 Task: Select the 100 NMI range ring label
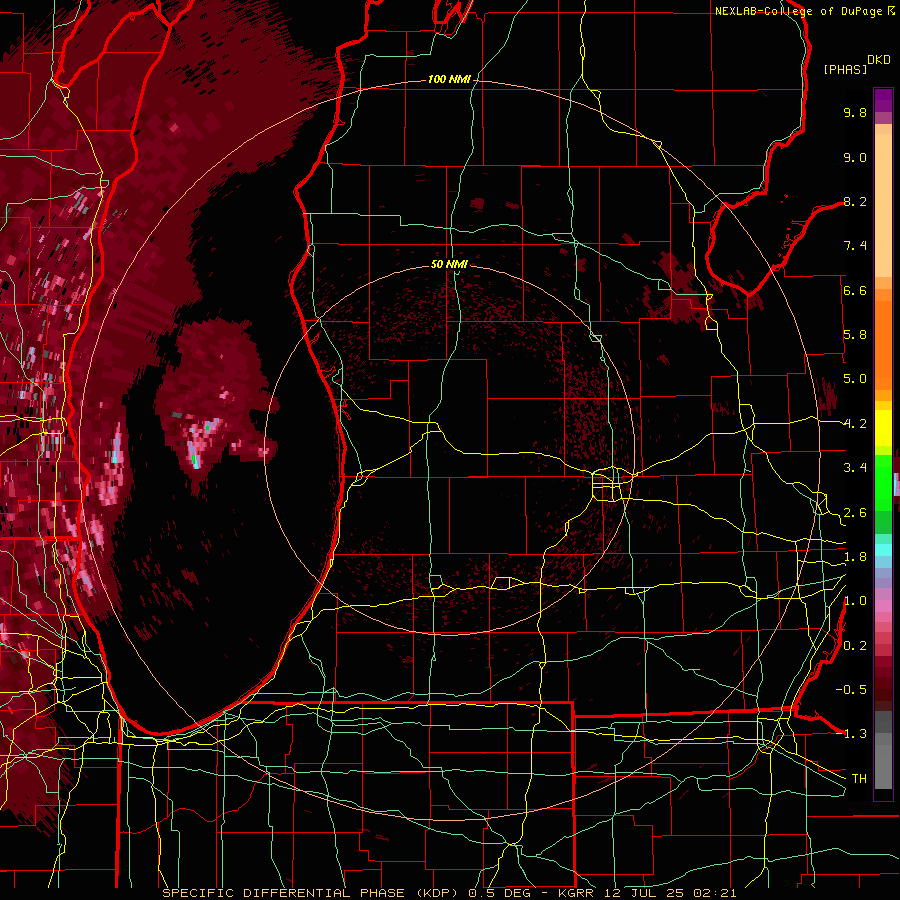[x=449, y=79]
